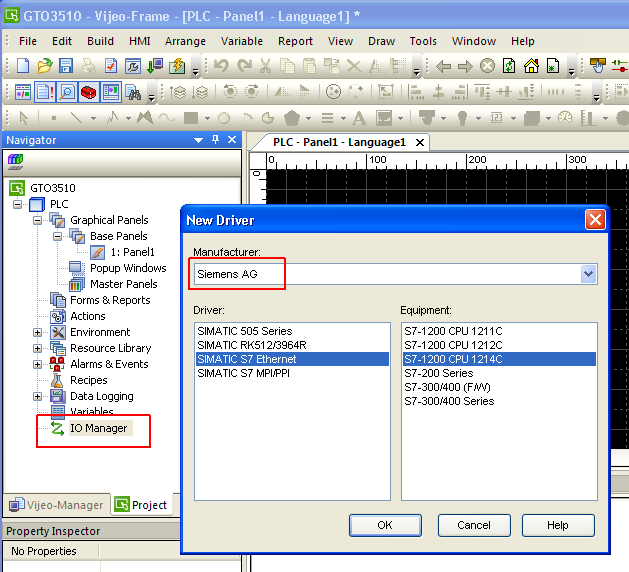
Task: Click the Undo toolbar icon
Action: pos(221,66)
